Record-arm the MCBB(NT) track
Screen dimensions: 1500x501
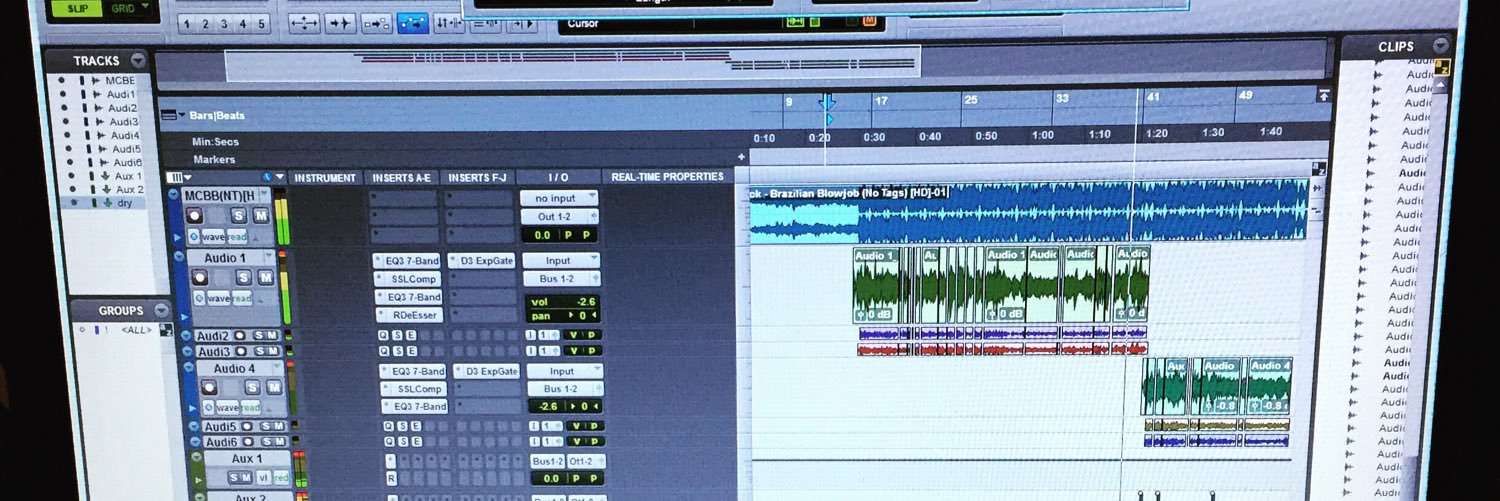click(196, 215)
